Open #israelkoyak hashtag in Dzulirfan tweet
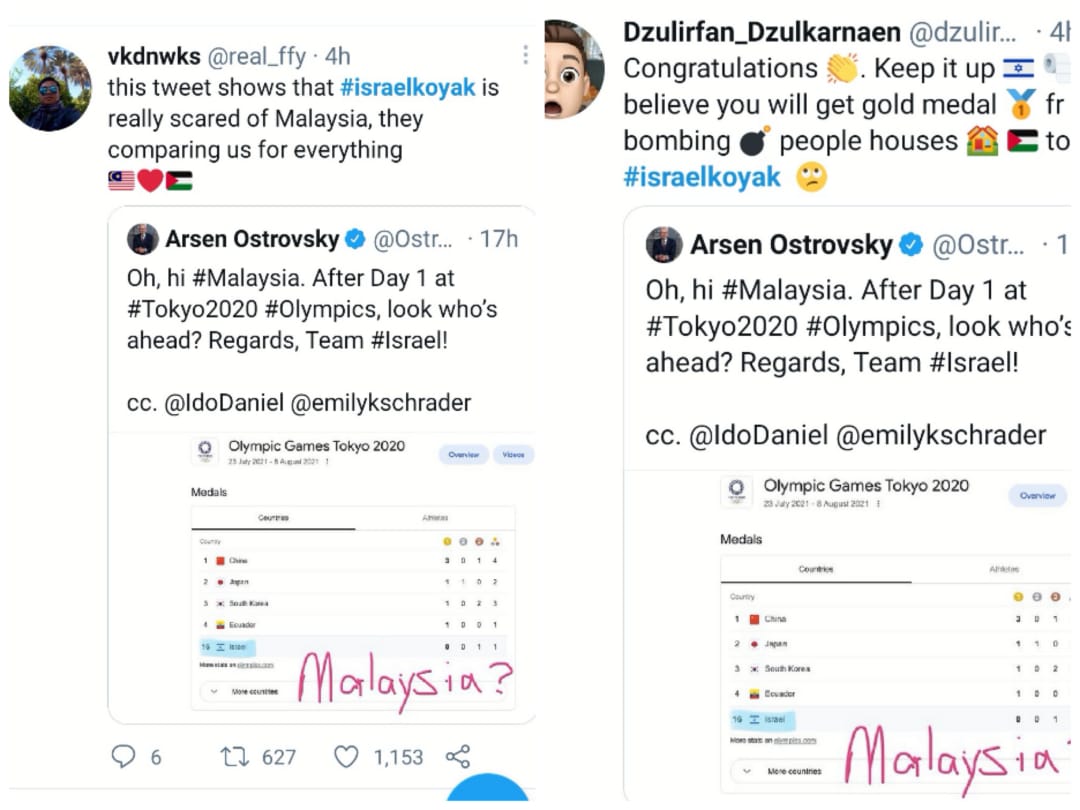1080x810 pixels. (702, 177)
